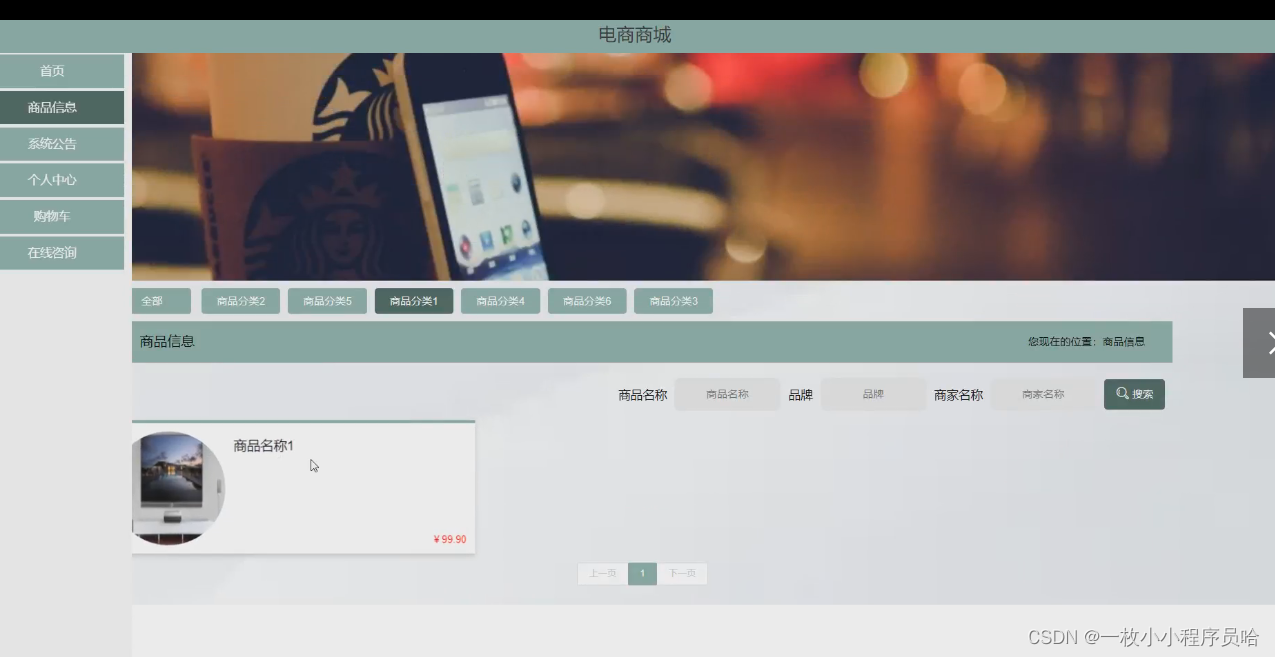Filter by 商品分类4 category
The image size is (1275, 657).
500,301
